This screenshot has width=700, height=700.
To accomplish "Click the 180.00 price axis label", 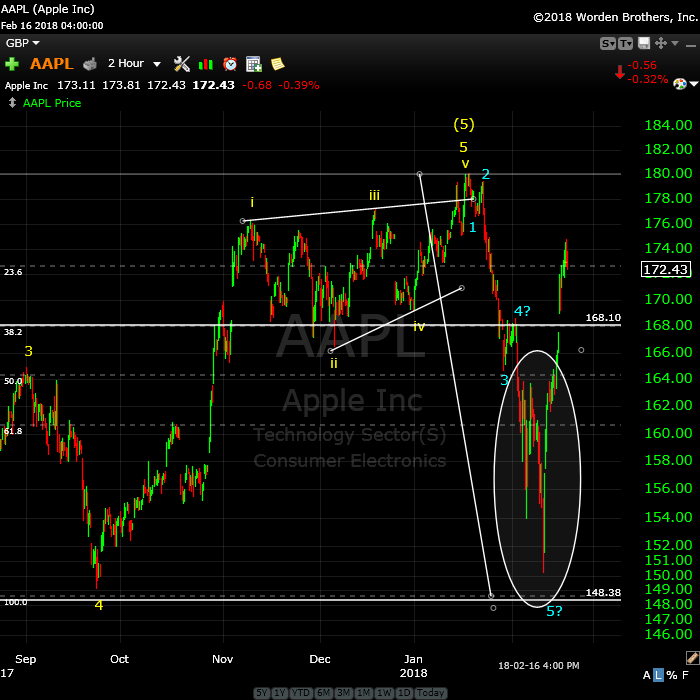I will click(x=668, y=173).
